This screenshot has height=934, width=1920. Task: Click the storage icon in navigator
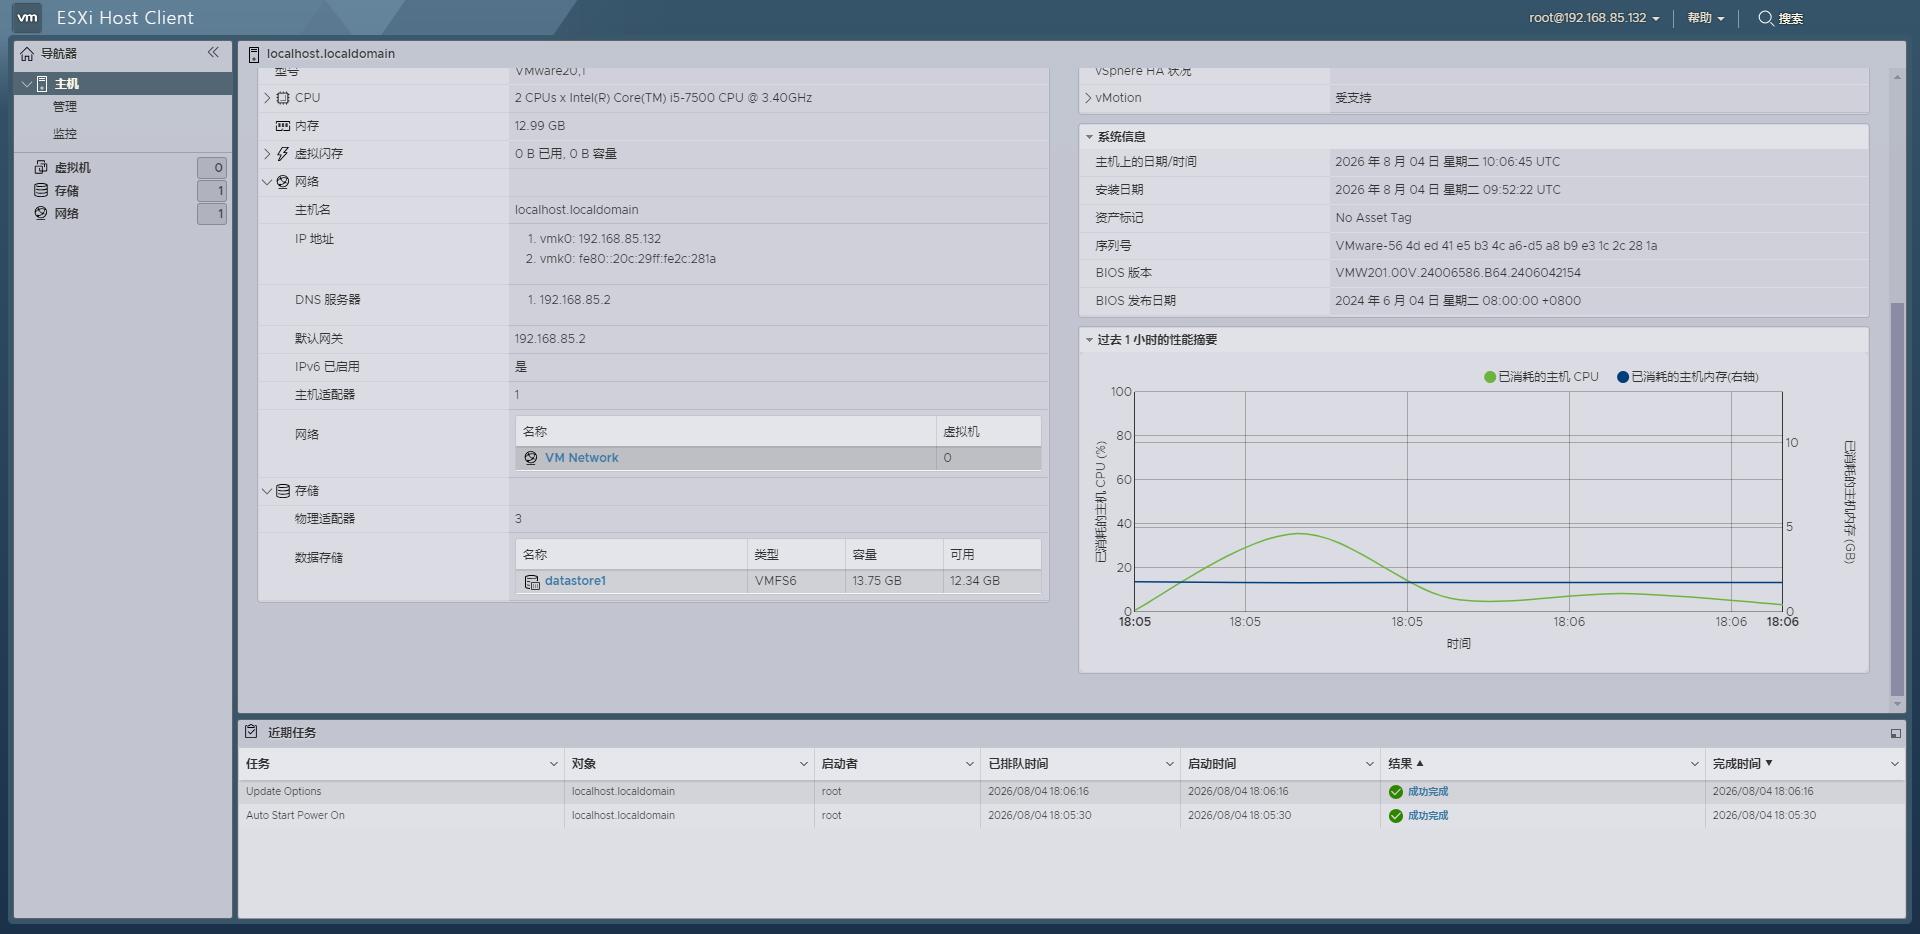[41, 190]
